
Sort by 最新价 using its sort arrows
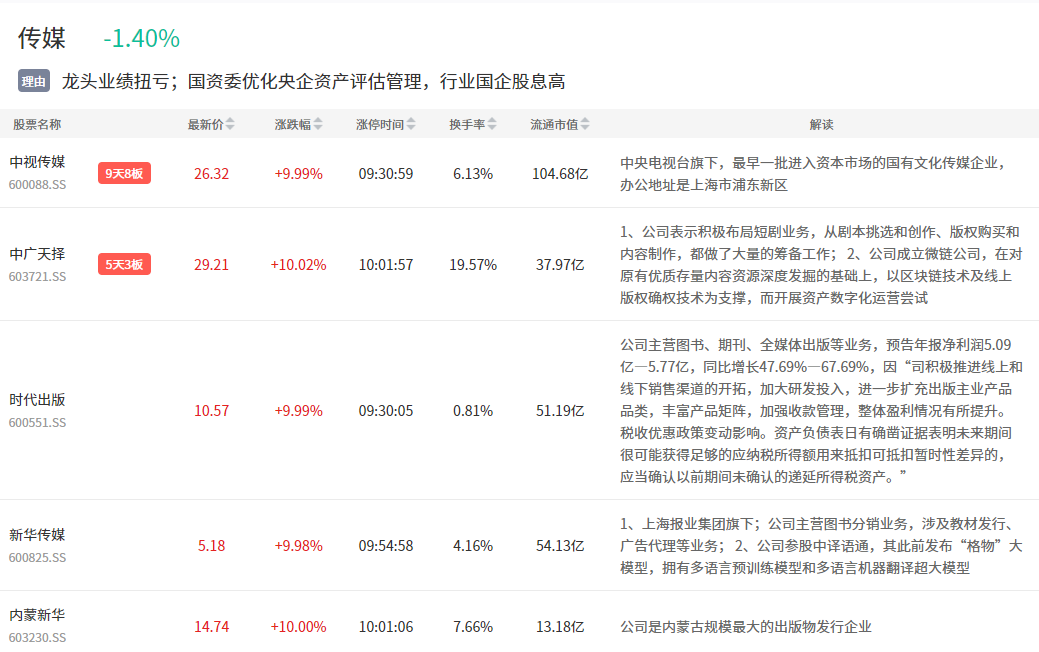(x=230, y=125)
